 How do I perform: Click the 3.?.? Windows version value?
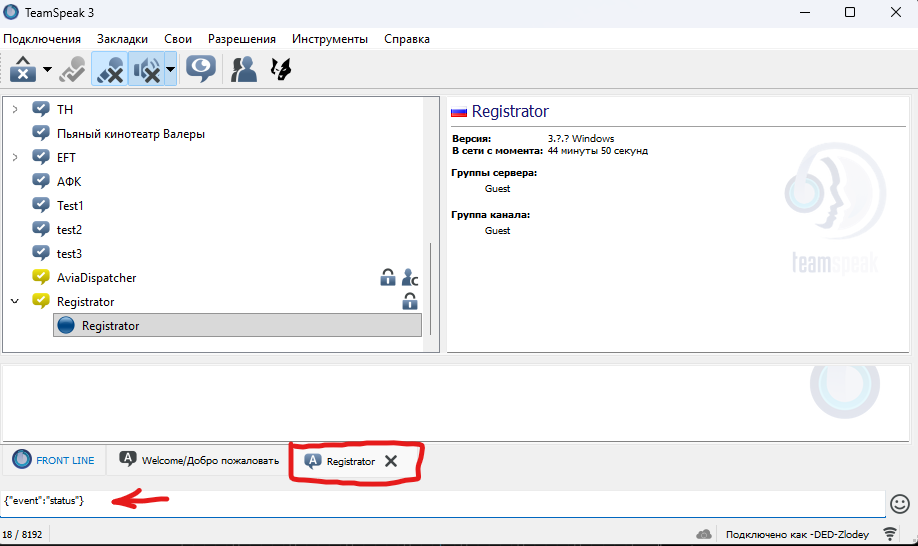(x=581, y=139)
